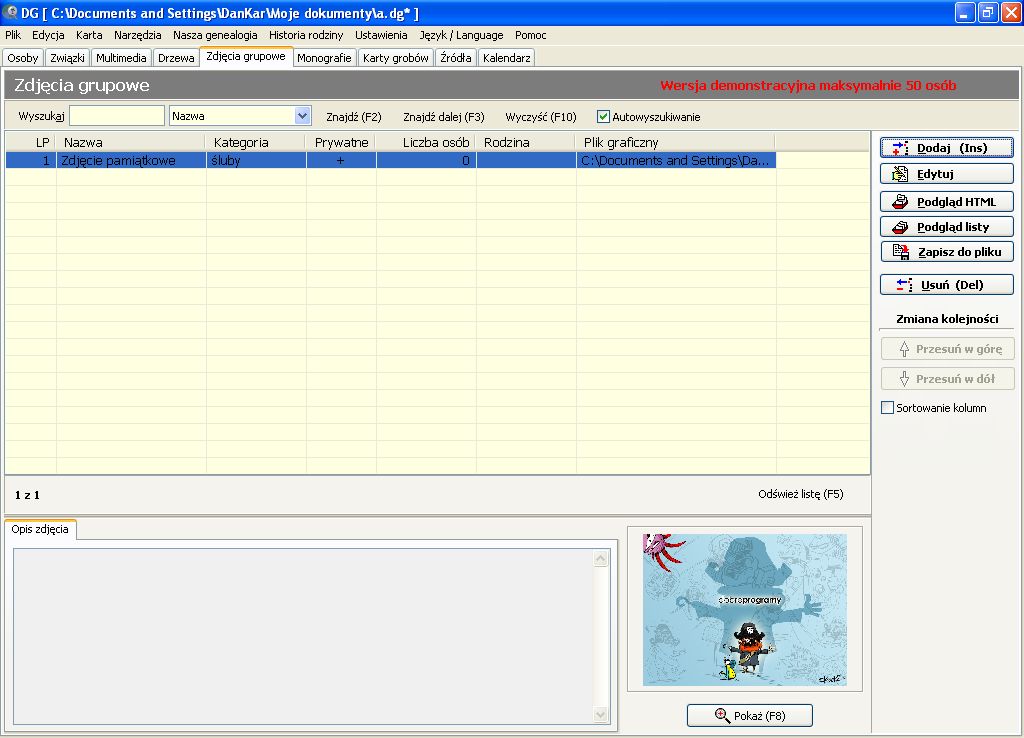Screen dimensions: 1024x738
Task: Toggle the Autowyszukiwanie checkbox
Action: pos(603,117)
